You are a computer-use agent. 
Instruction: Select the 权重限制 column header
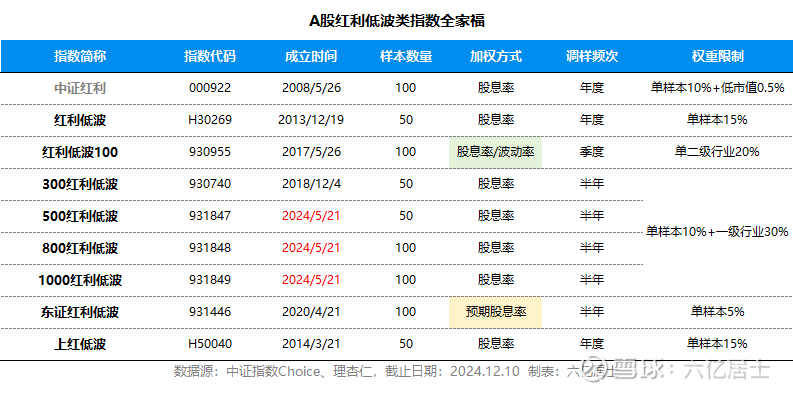pyautogui.click(x=717, y=56)
